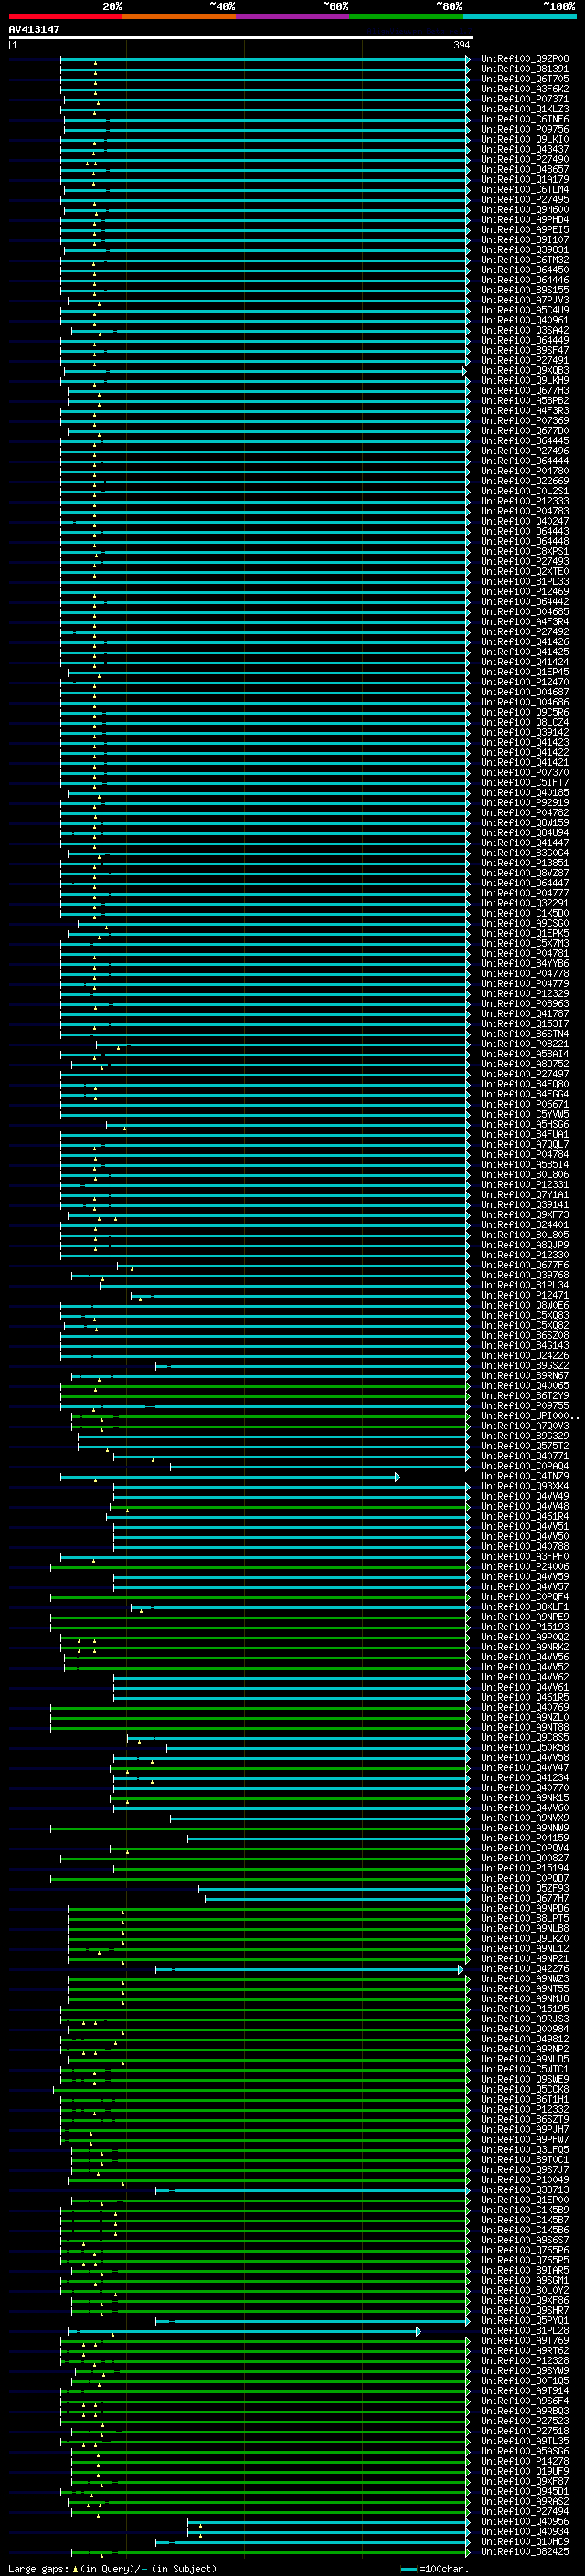Open hit UniRef100_Q3LFQ5
Image resolution: width=585 pixels, height=2576 pixels.
click(524, 2150)
